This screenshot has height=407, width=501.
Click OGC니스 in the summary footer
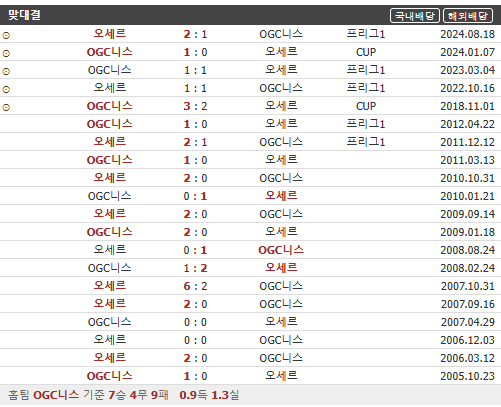(56, 395)
